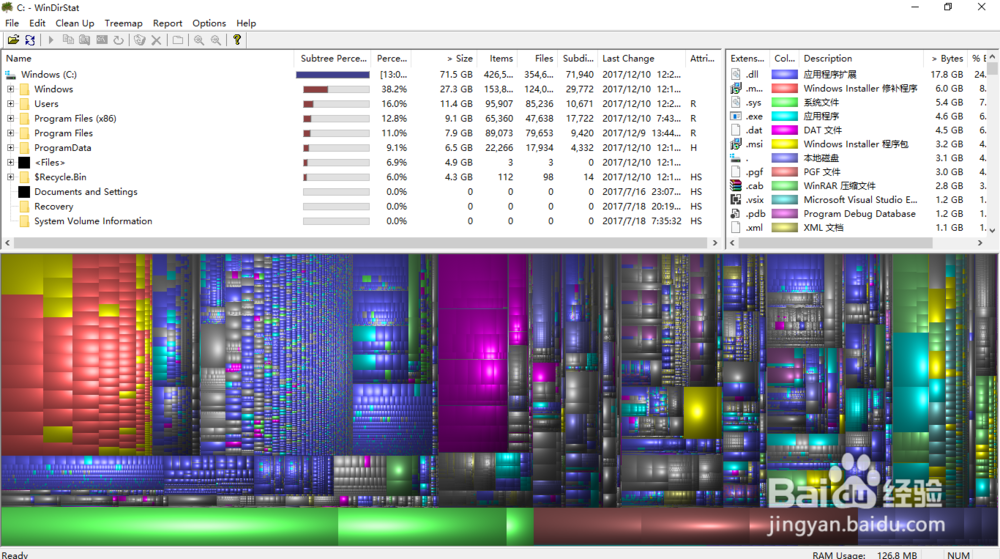Image resolution: width=1000 pixels, height=559 pixels.
Task: Click the Delete to Recycle Bin icon
Action: click(x=139, y=40)
